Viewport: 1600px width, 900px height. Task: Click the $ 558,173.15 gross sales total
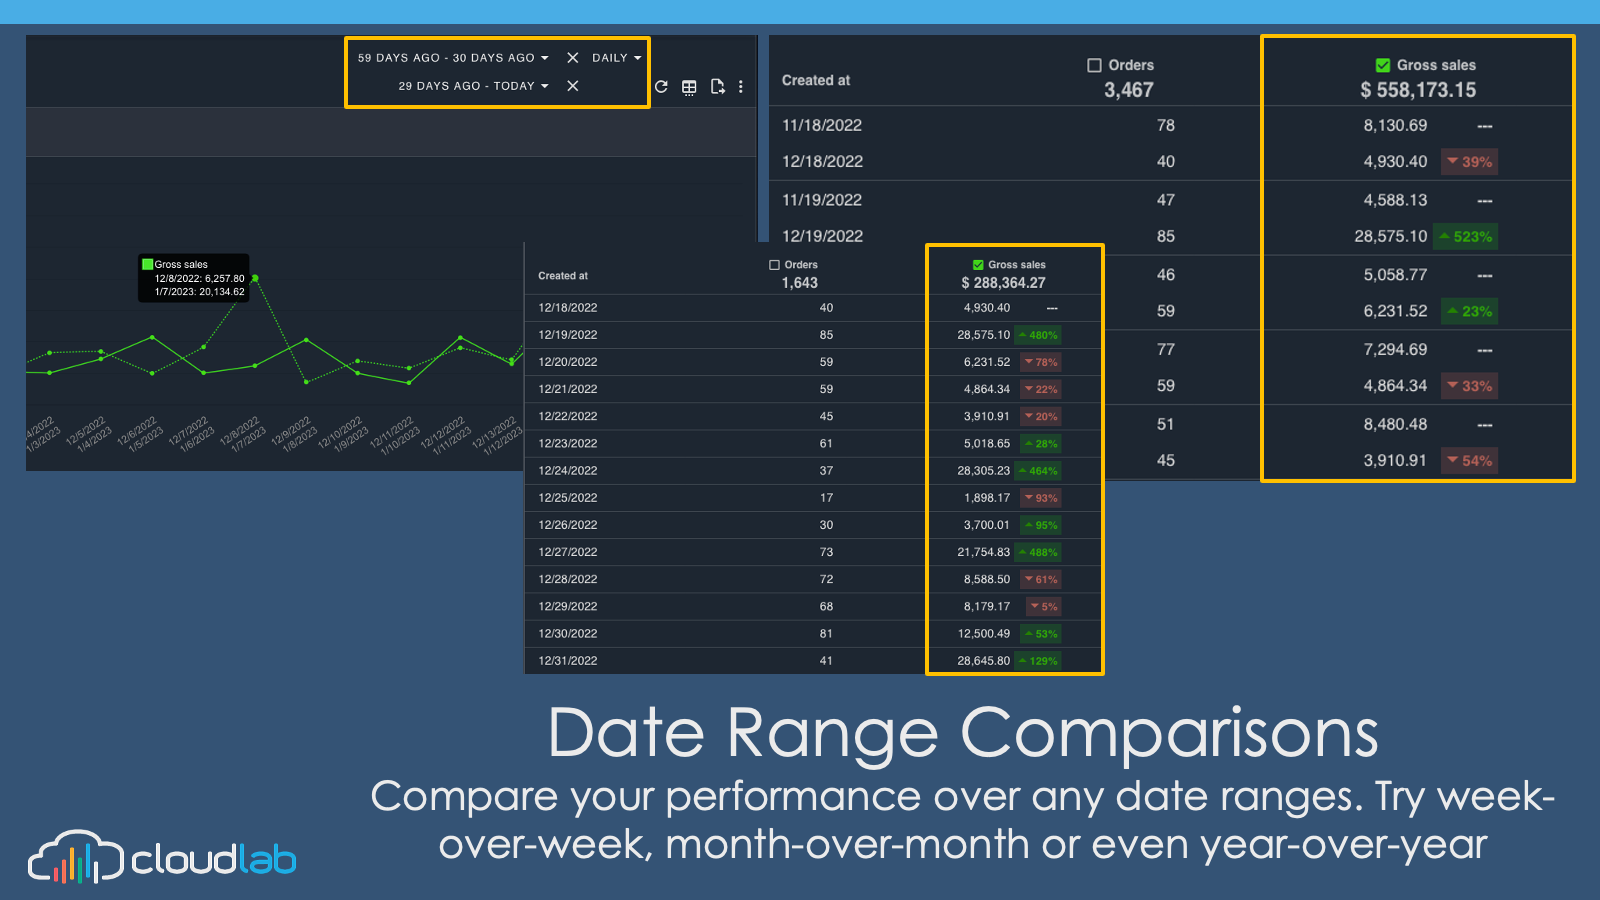1418,90
